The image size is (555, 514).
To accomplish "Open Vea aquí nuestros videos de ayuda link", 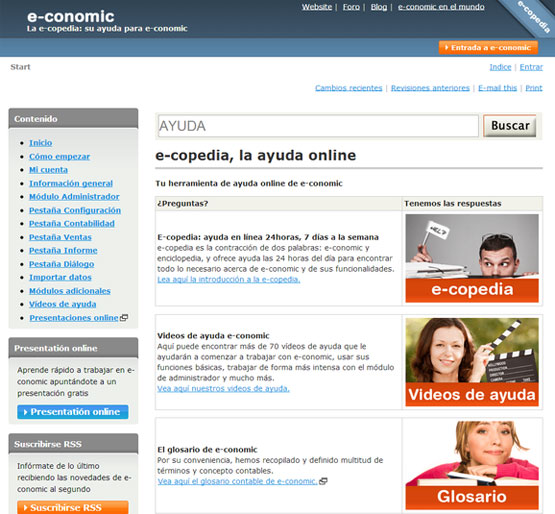I will (223, 388).
